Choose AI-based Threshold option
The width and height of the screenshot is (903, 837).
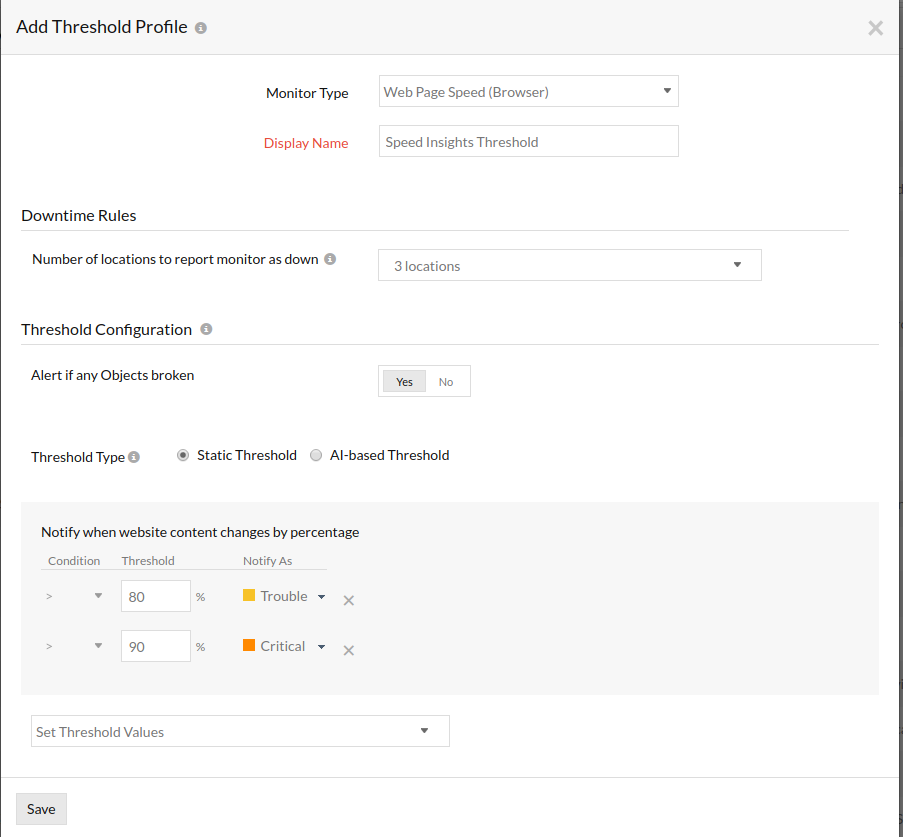pyautogui.click(x=316, y=455)
